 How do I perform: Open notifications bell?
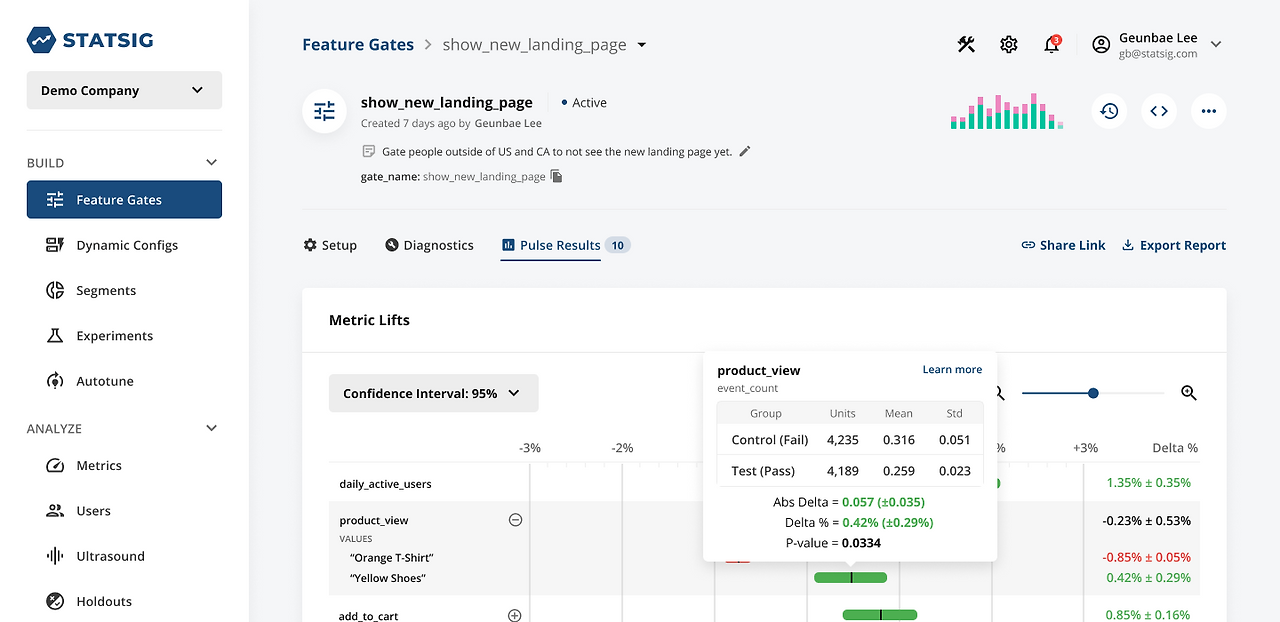coord(1051,44)
